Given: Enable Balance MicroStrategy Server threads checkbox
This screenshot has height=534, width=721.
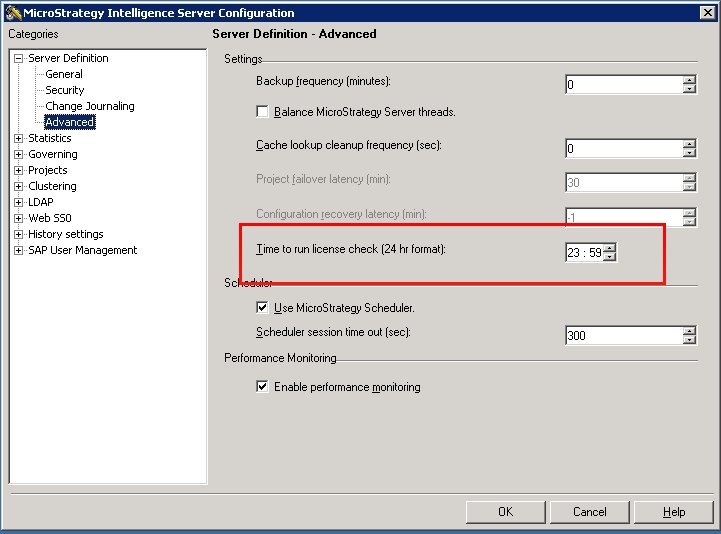Looking at the screenshot, I should coord(262,112).
